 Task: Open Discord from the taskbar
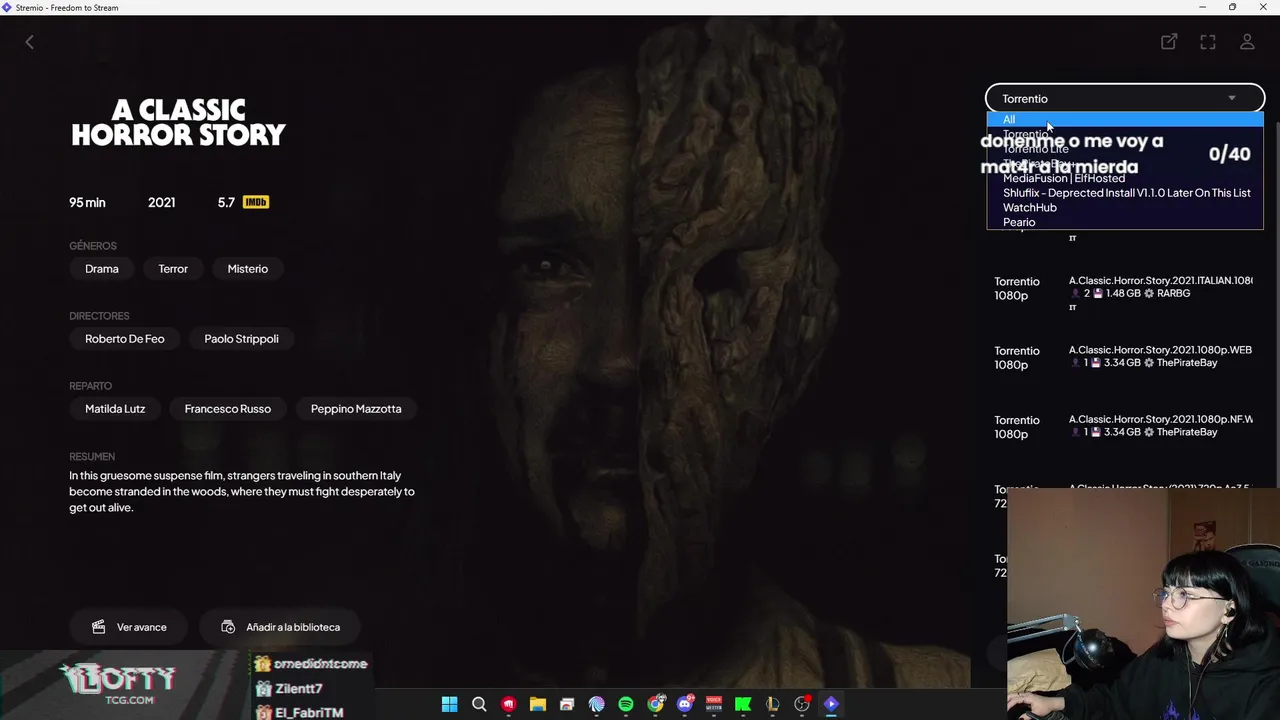[x=685, y=704]
